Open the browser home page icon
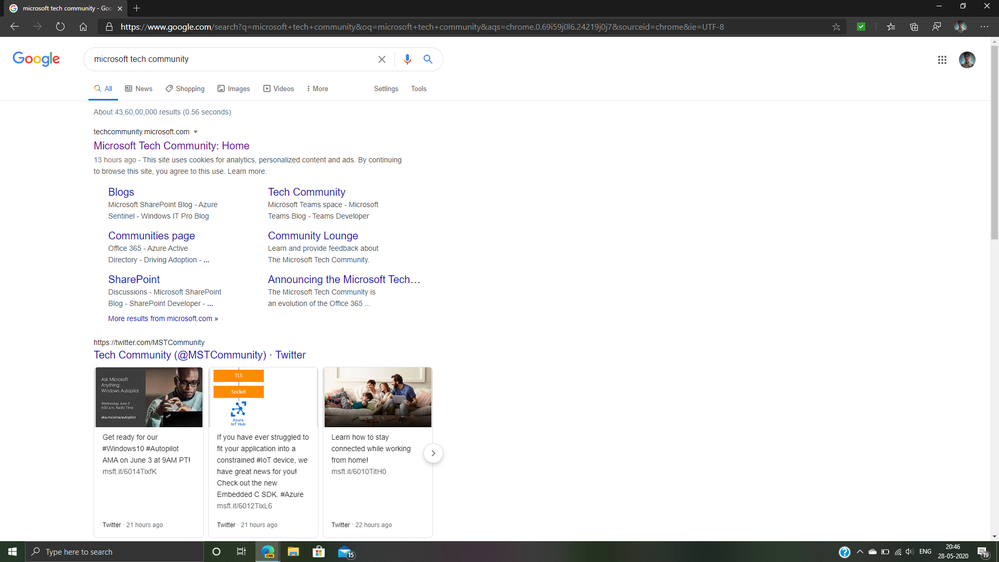 pos(83,27)
